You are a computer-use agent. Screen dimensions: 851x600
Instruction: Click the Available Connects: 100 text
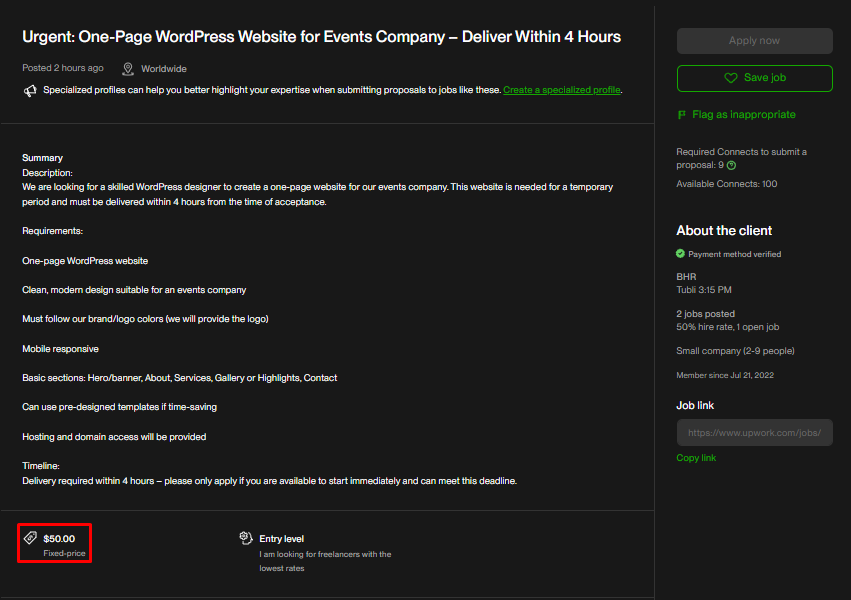727,184
